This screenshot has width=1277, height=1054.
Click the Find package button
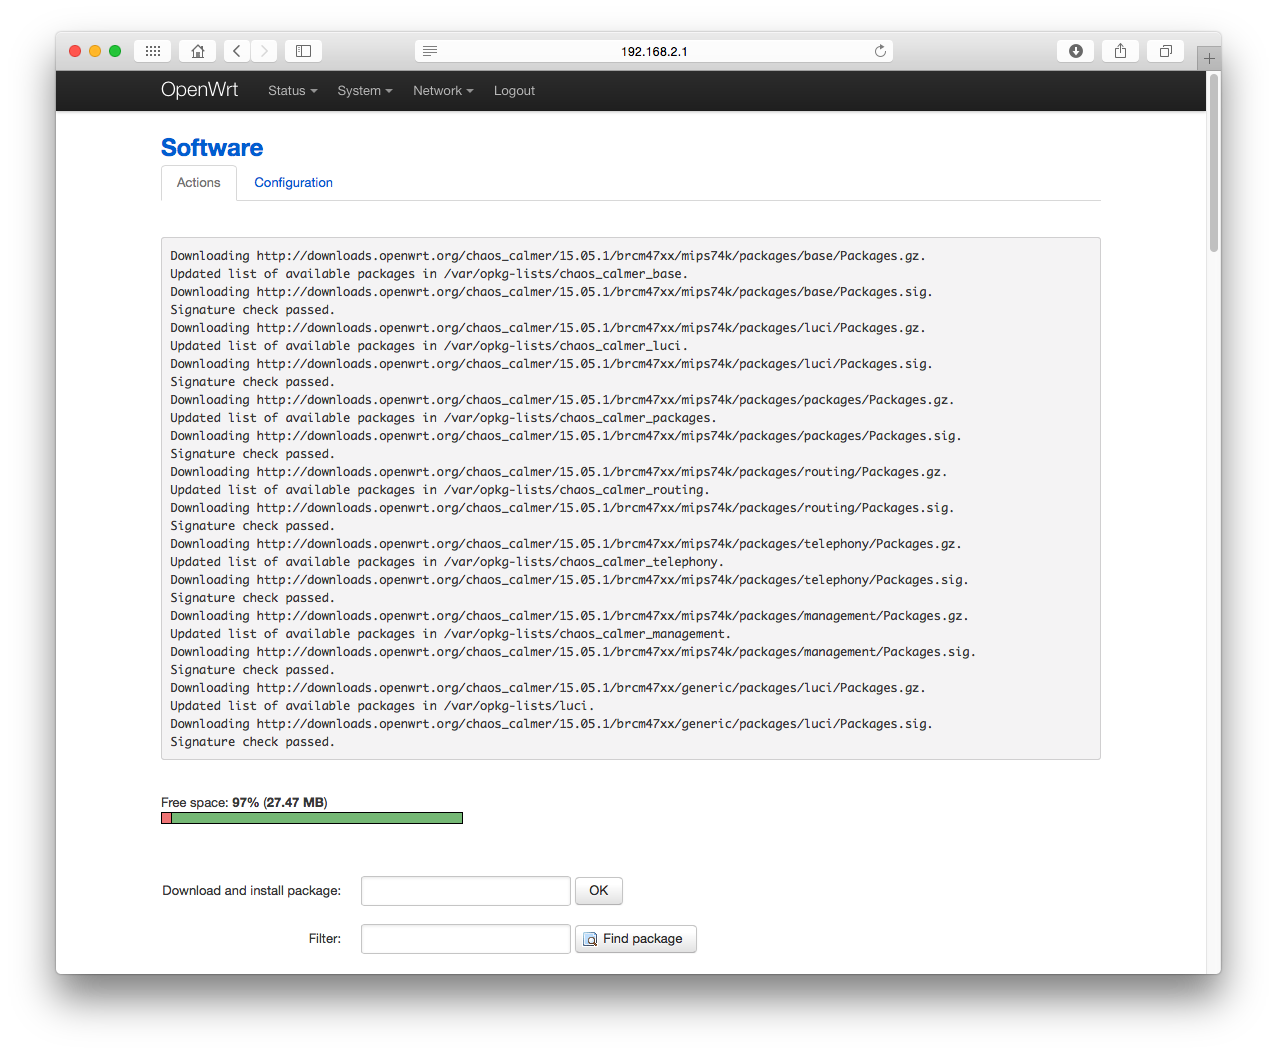(636, 939)
